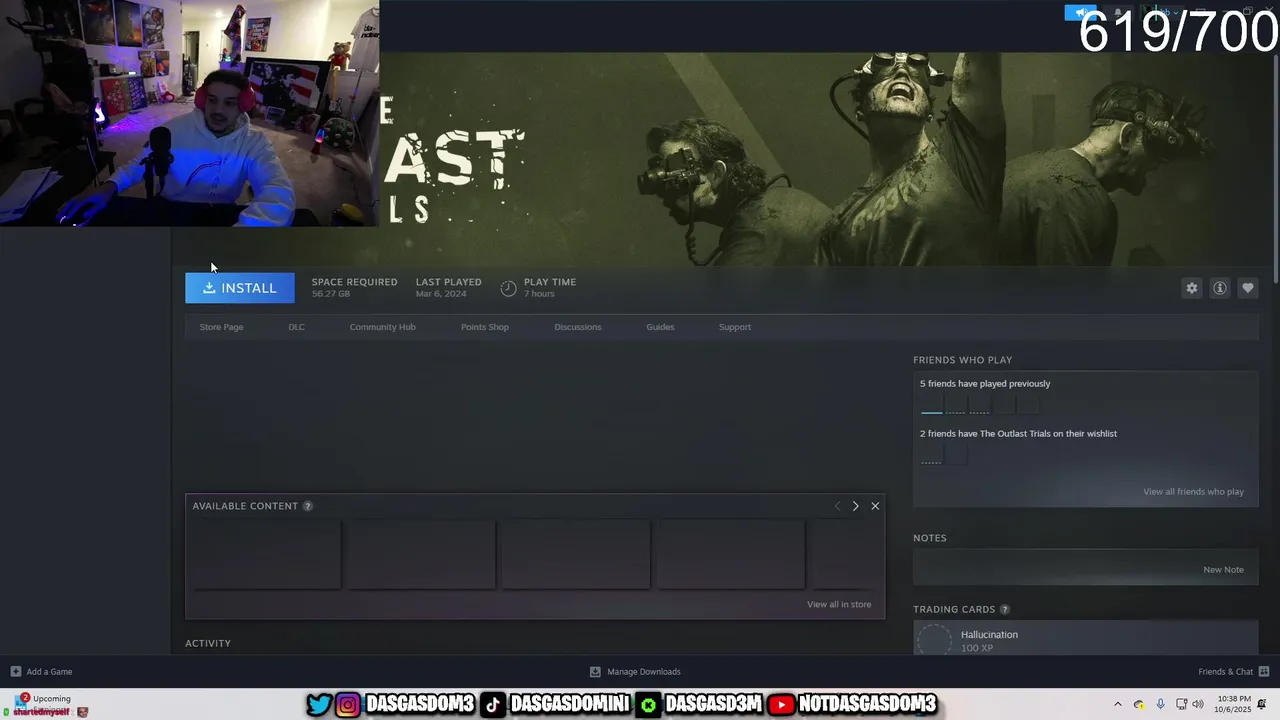Open the Upcoming widget on the taskbar

coord(44,704)
